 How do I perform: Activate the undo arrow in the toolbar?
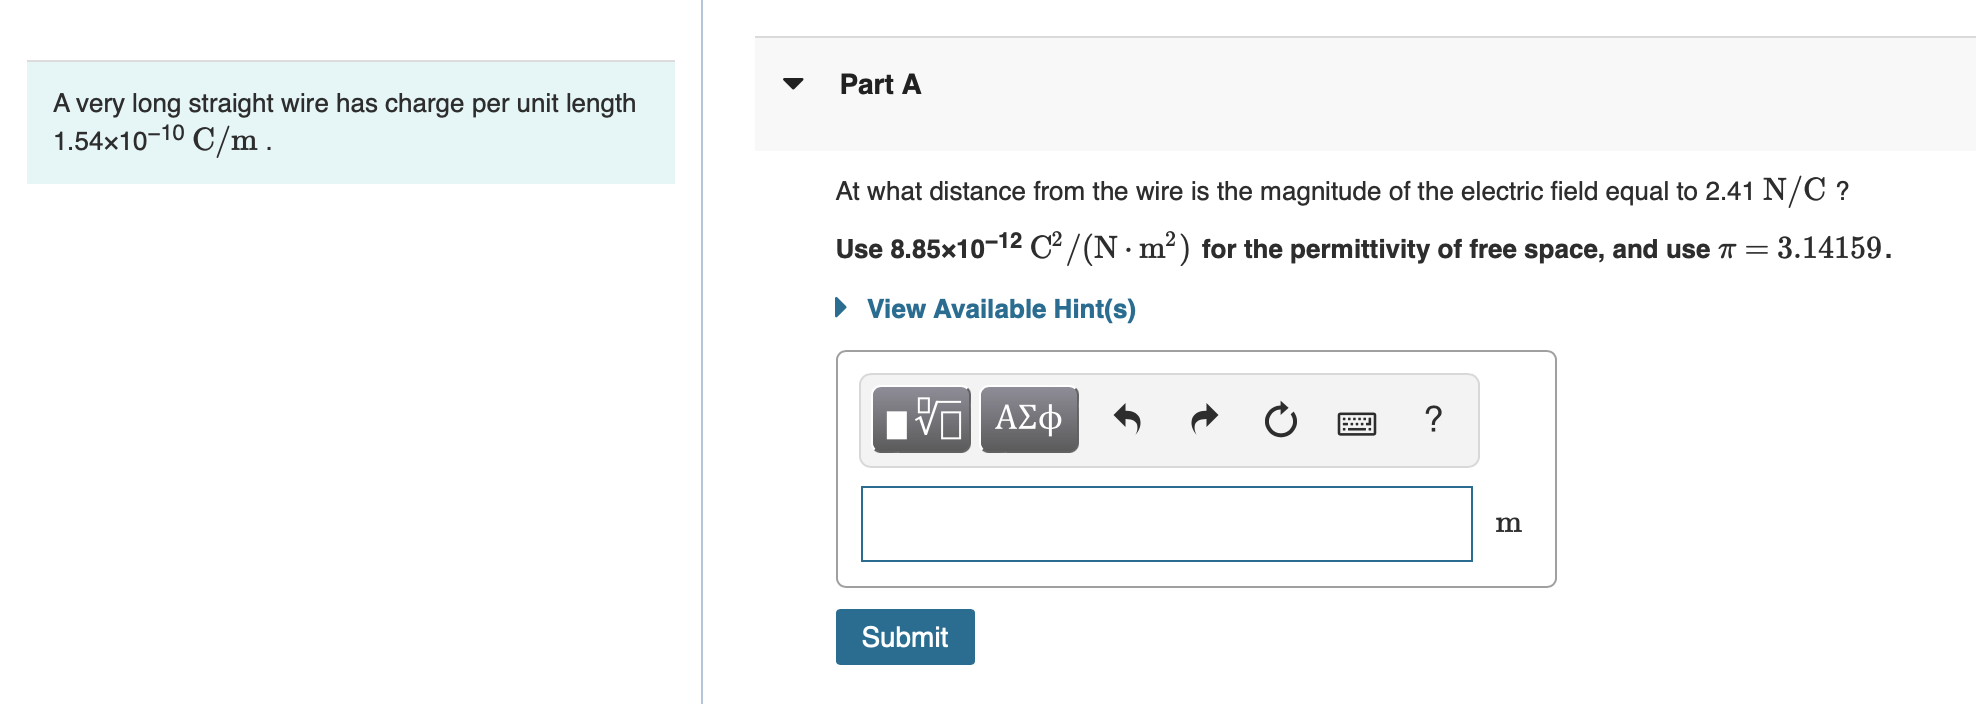pos(1128,420)
